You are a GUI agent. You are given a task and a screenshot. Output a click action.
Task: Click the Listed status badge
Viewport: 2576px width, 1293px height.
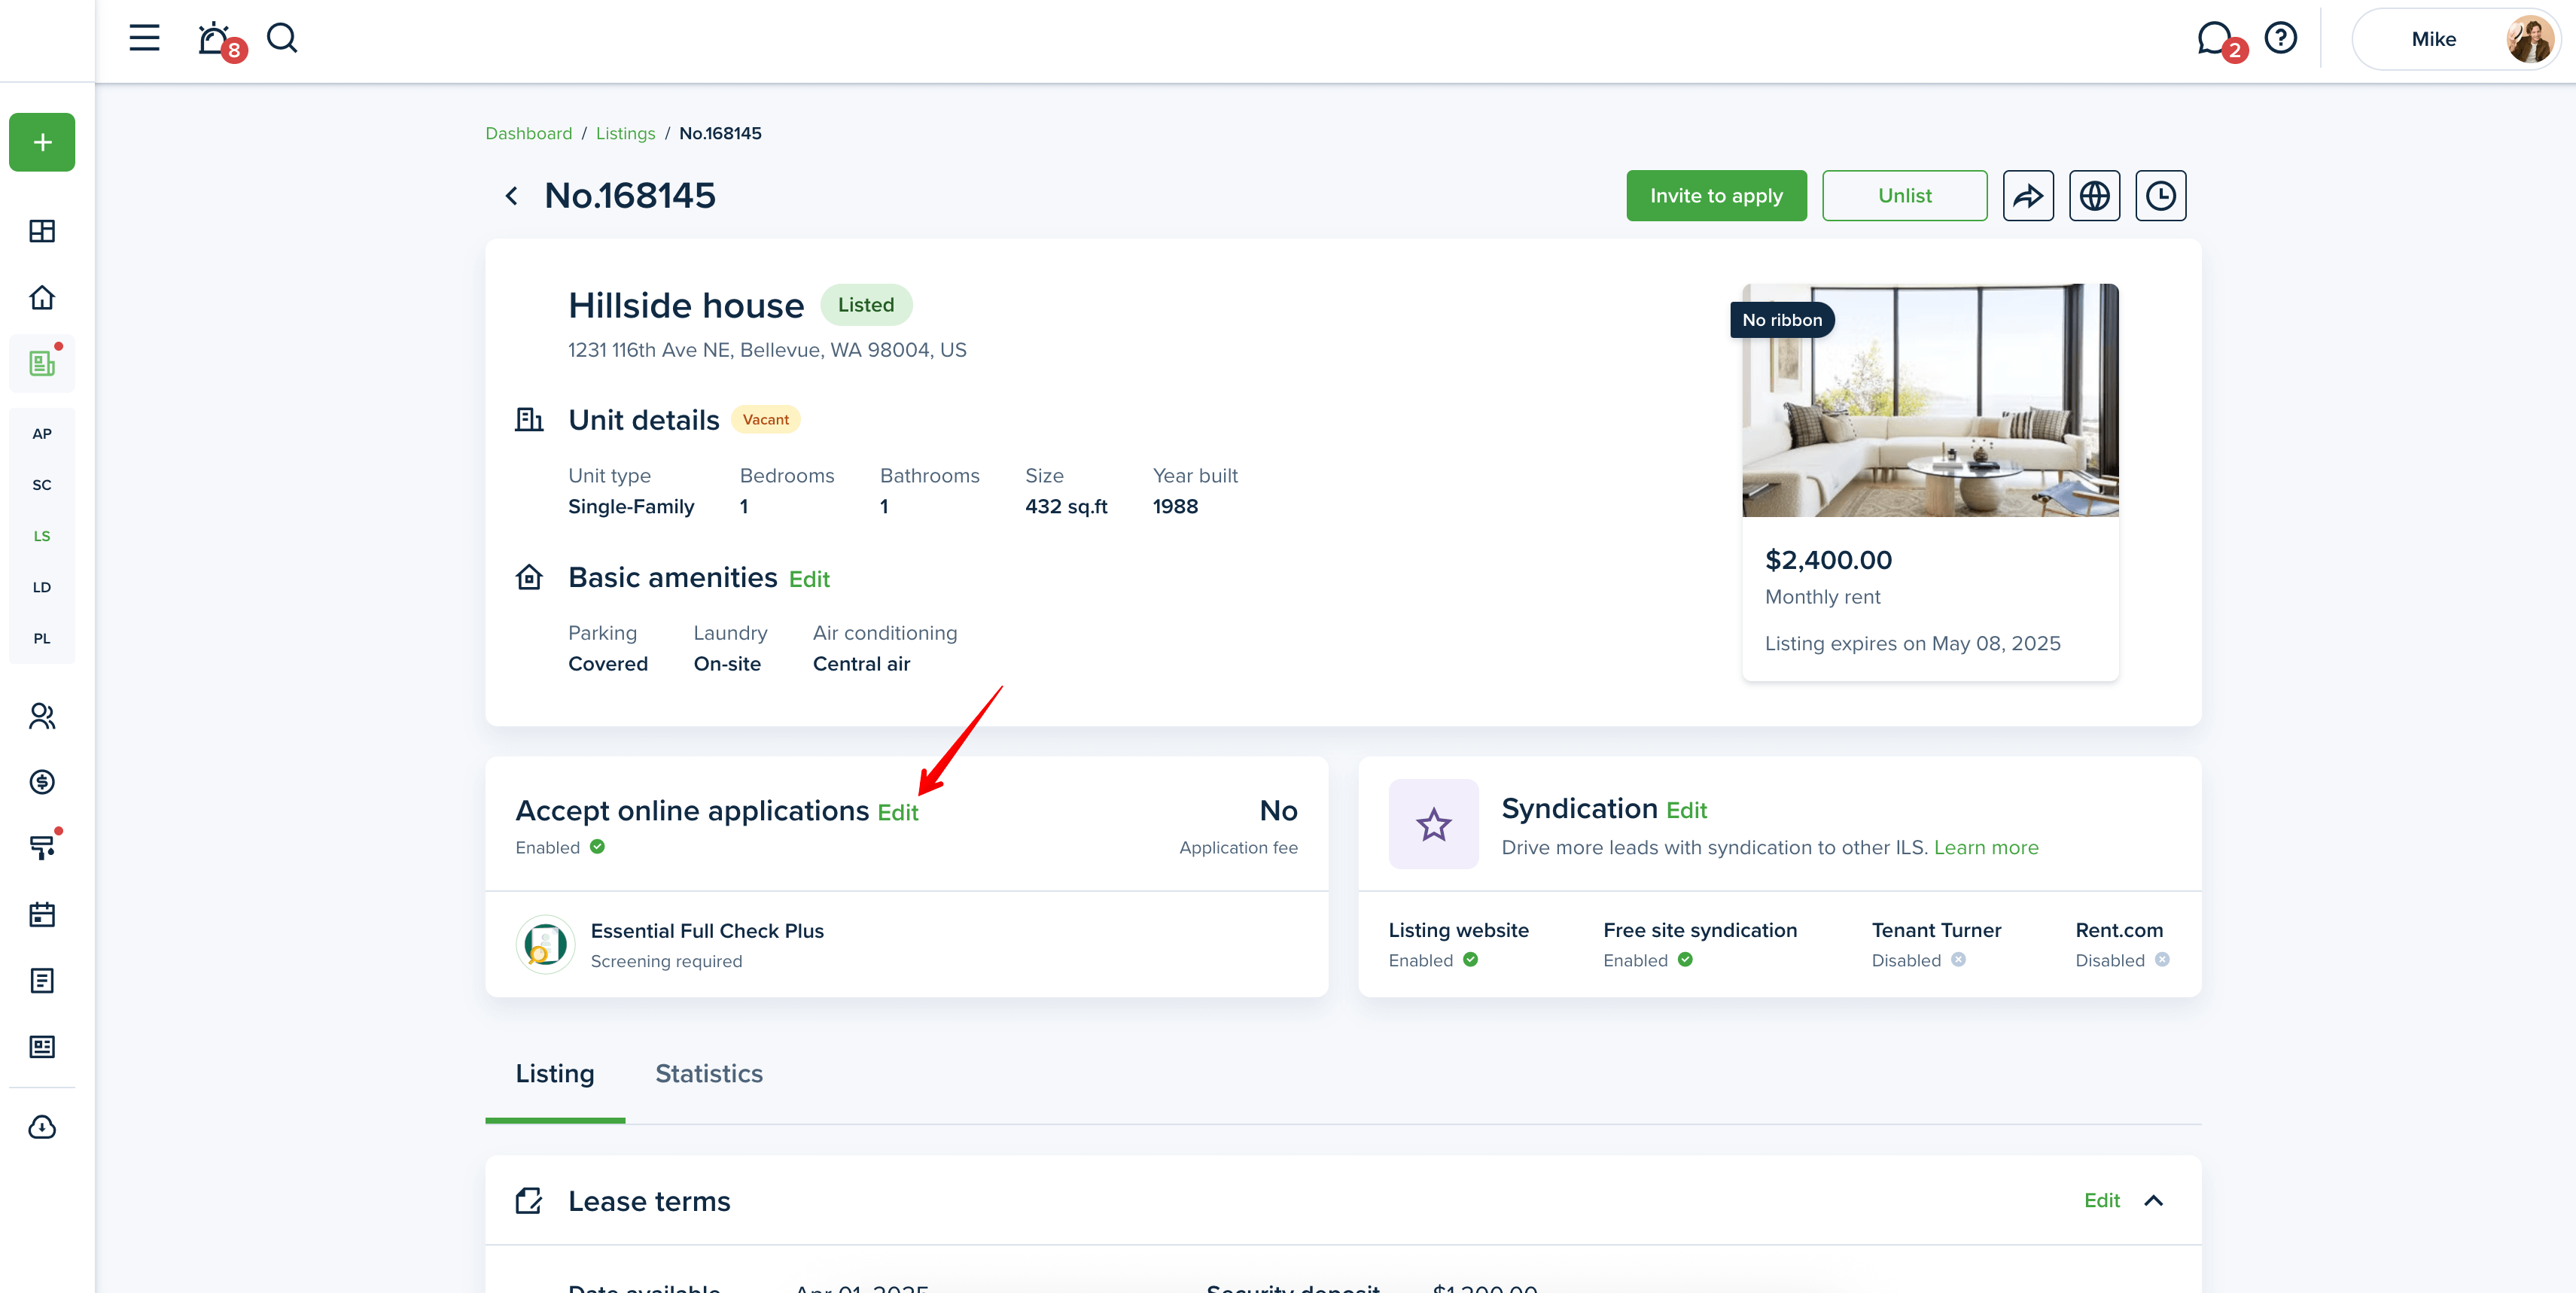pos(866,305)
